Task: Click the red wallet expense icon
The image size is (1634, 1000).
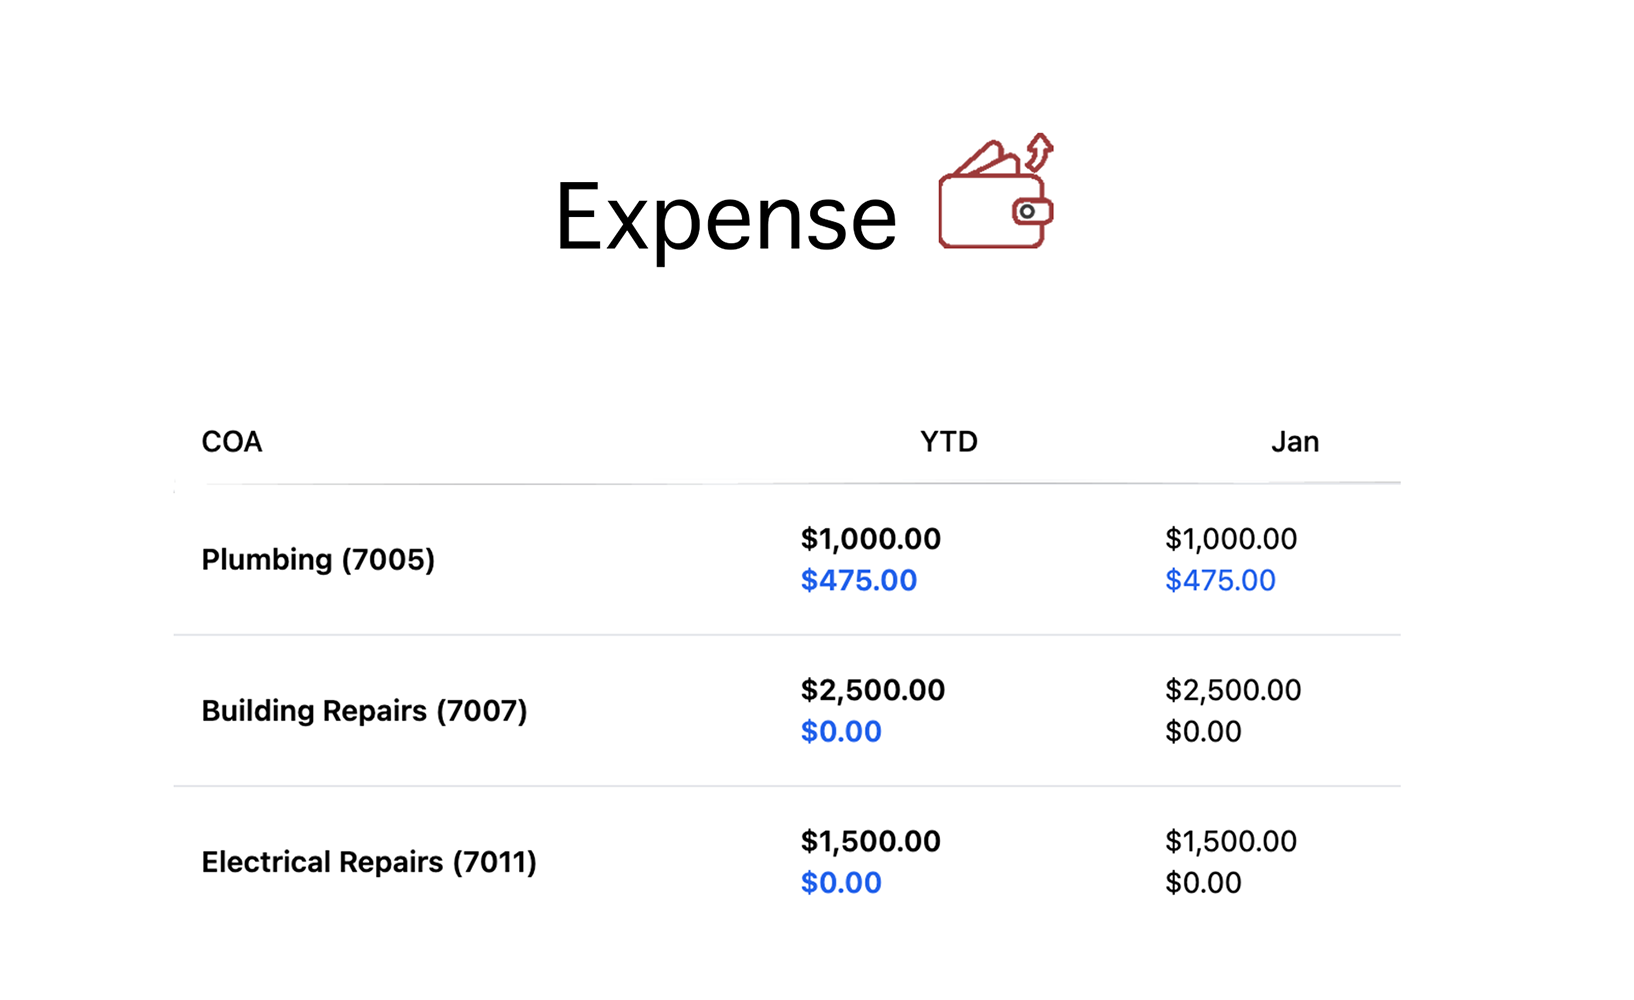Action: tap(995, 194)
